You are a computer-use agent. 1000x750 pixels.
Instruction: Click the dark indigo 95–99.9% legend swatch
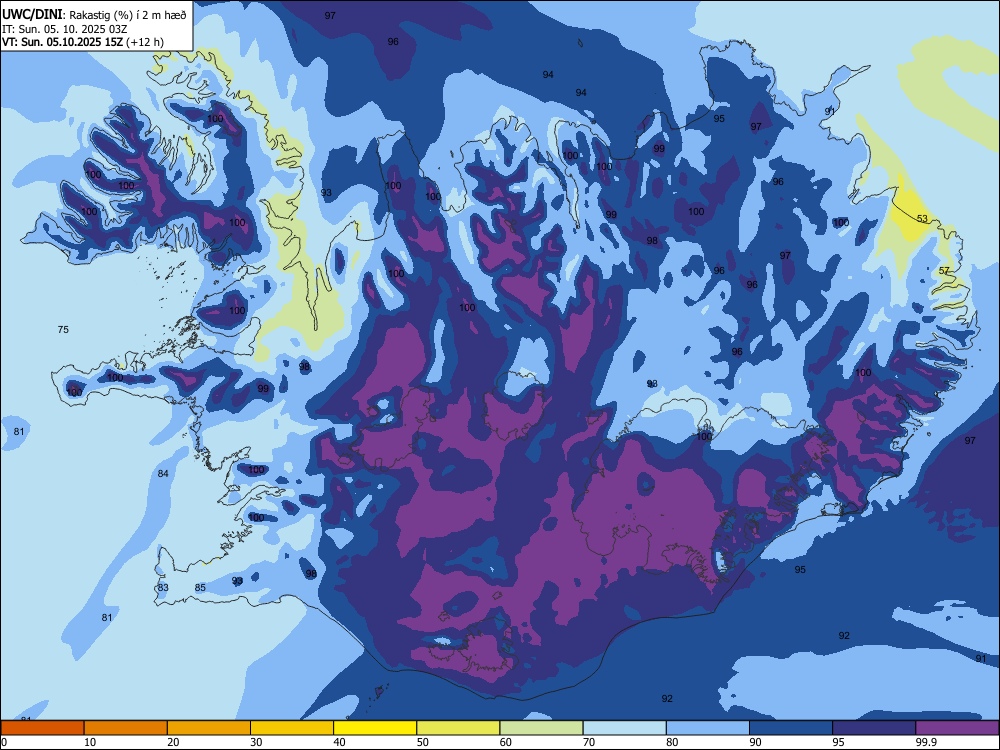tap(874, 728)
